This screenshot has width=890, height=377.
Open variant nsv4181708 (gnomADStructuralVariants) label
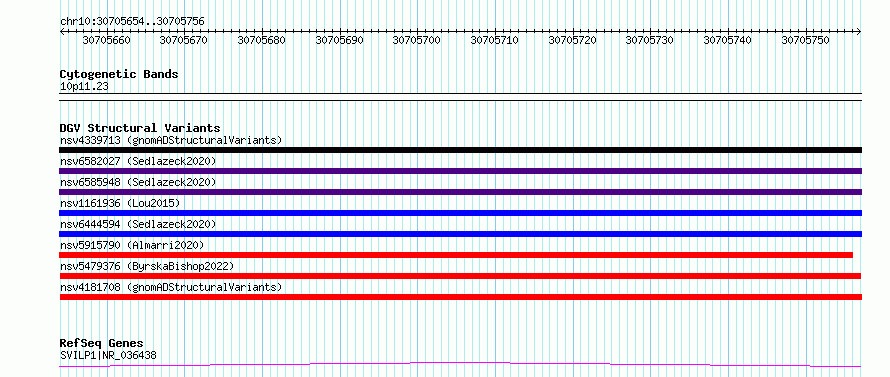(x=171, y=287)
